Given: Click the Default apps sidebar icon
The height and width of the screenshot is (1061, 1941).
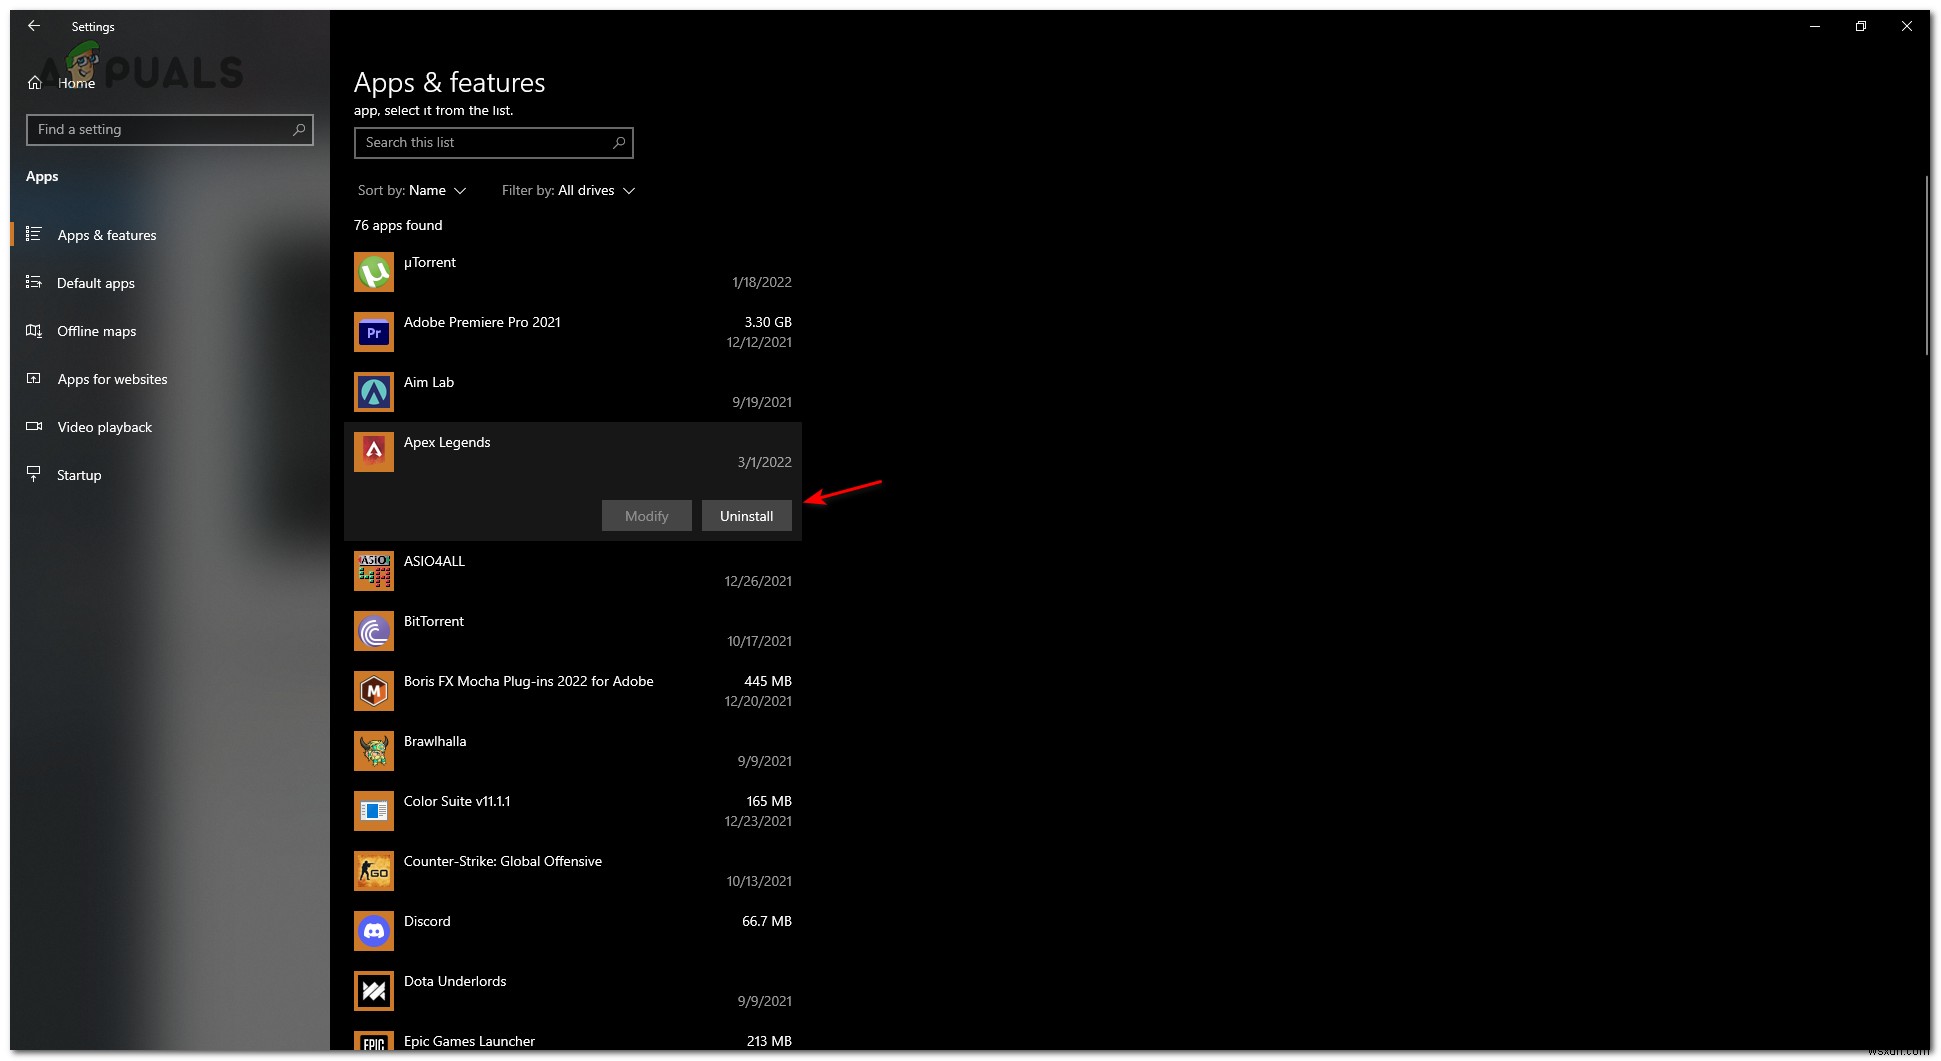Looking at the screenshot, I should [x=34, y=283].
